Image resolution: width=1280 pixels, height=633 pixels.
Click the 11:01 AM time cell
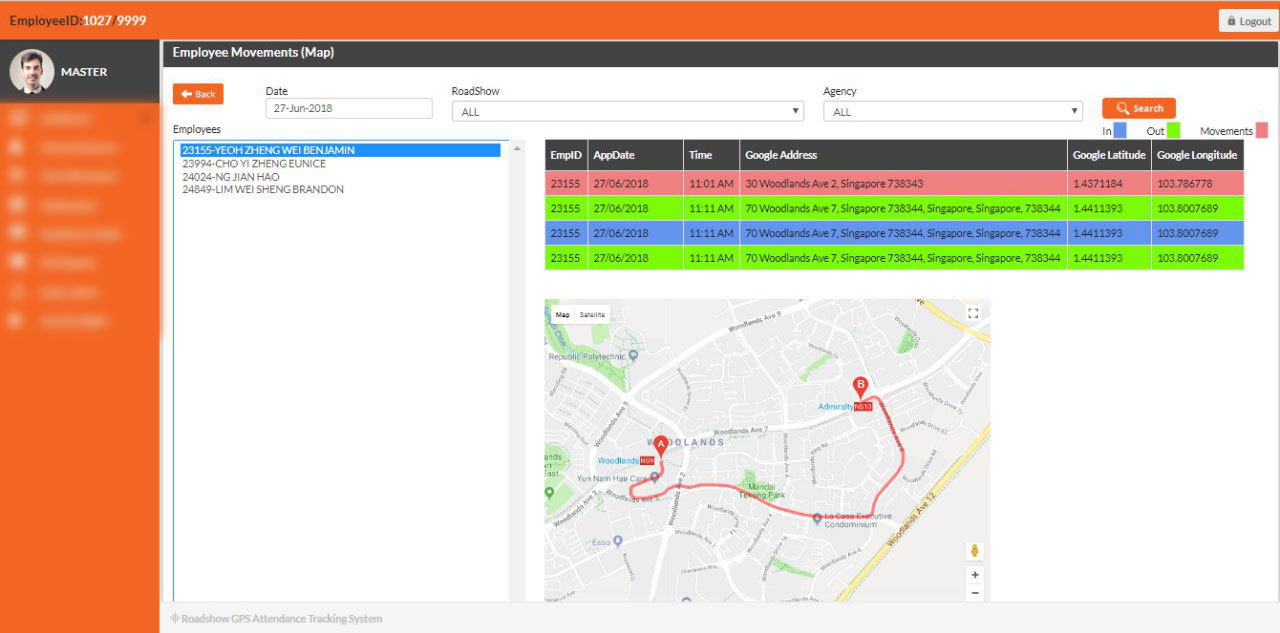[712, 183]
